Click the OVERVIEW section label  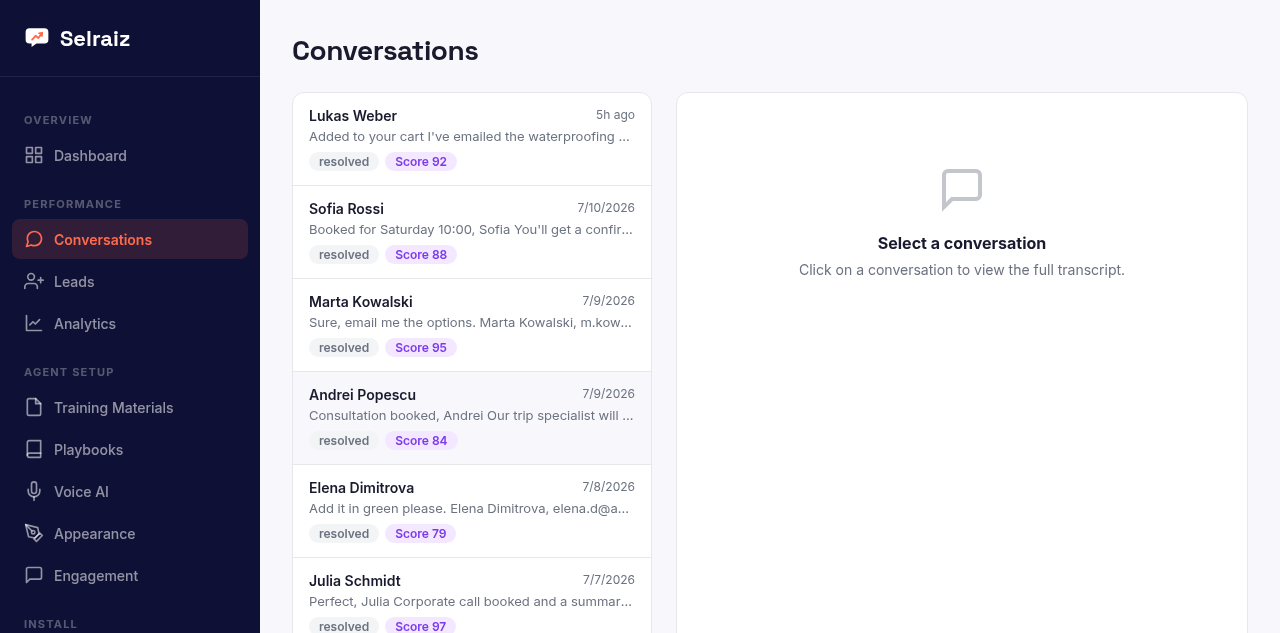pos(58,120)
